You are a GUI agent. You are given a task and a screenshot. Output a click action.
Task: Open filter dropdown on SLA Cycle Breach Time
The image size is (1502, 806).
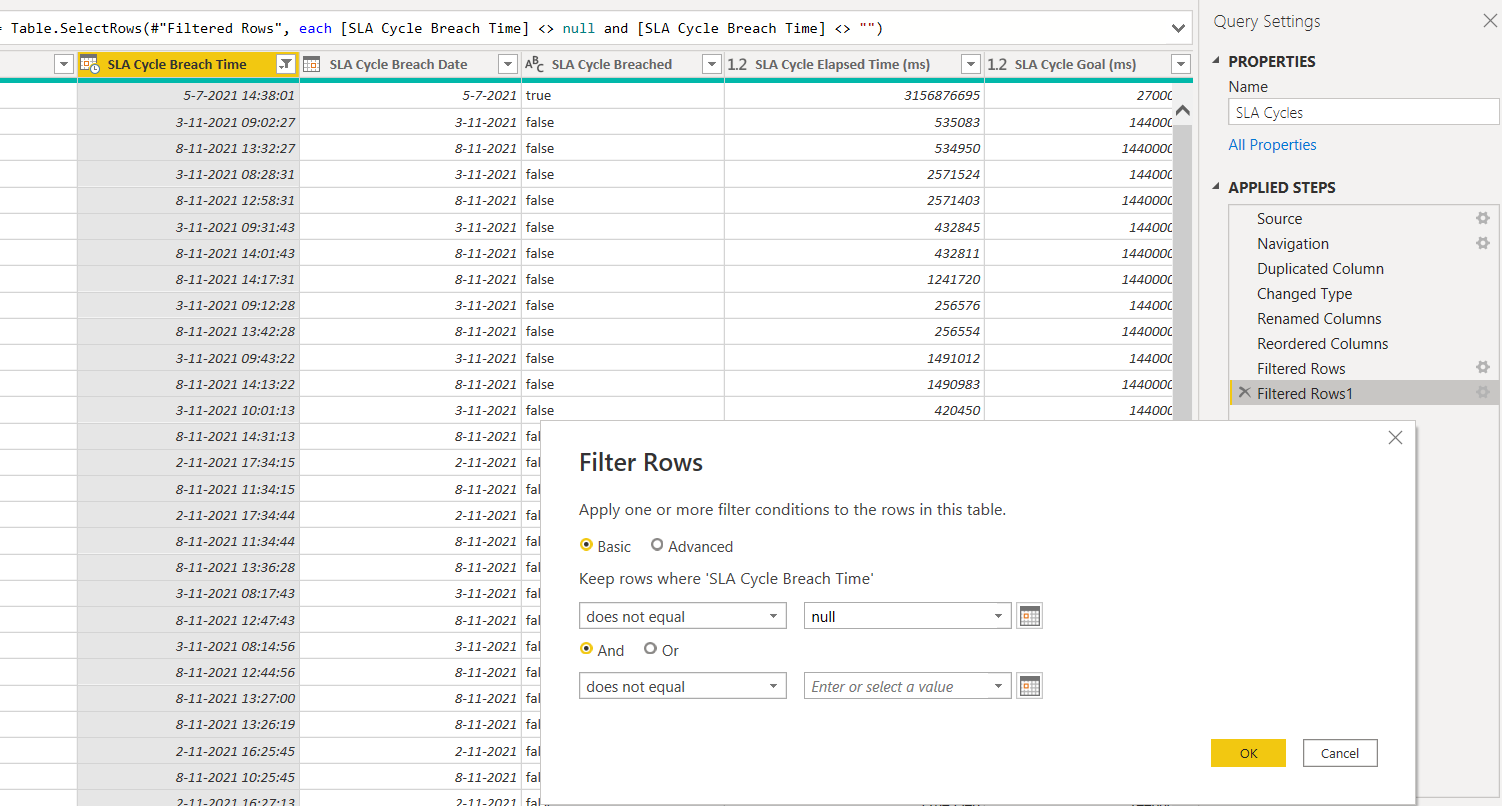pos(285,64)
